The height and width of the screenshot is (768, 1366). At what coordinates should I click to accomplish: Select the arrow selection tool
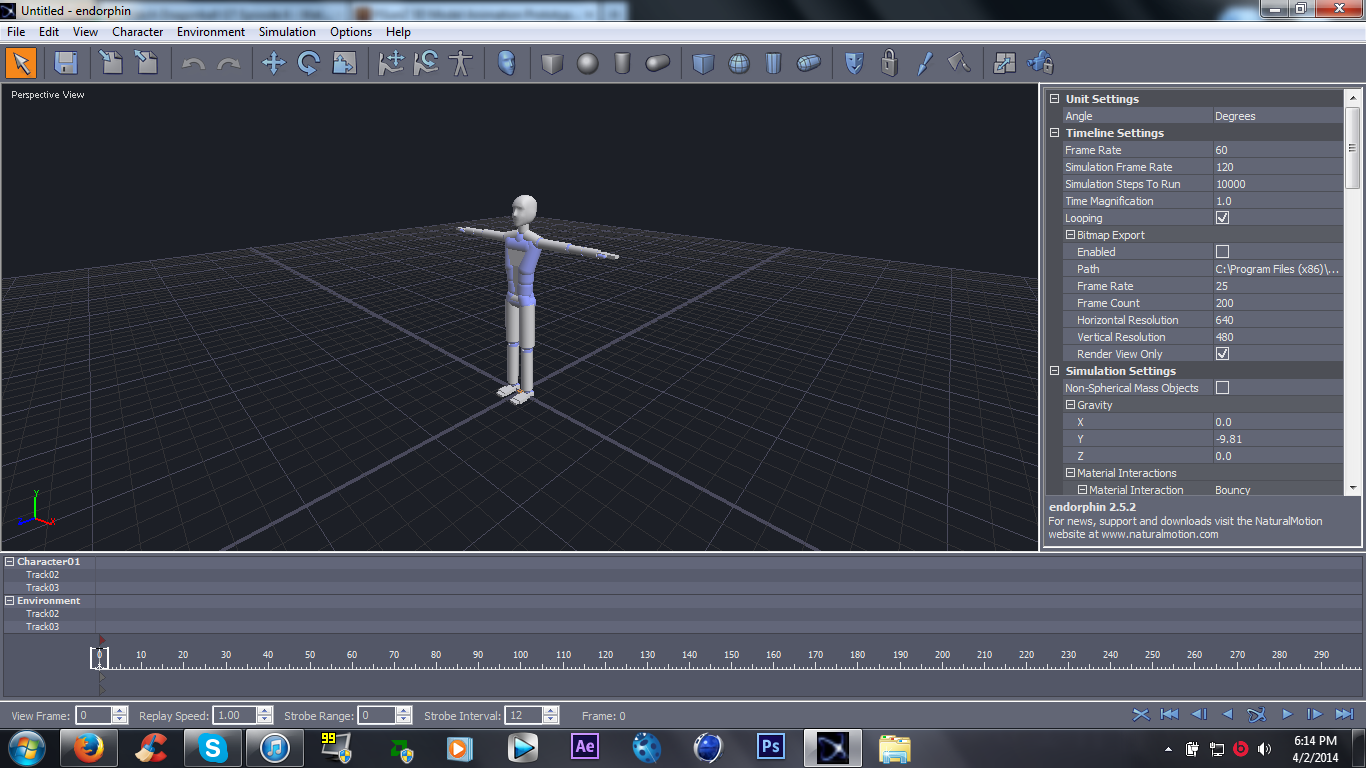coord(21,63)
